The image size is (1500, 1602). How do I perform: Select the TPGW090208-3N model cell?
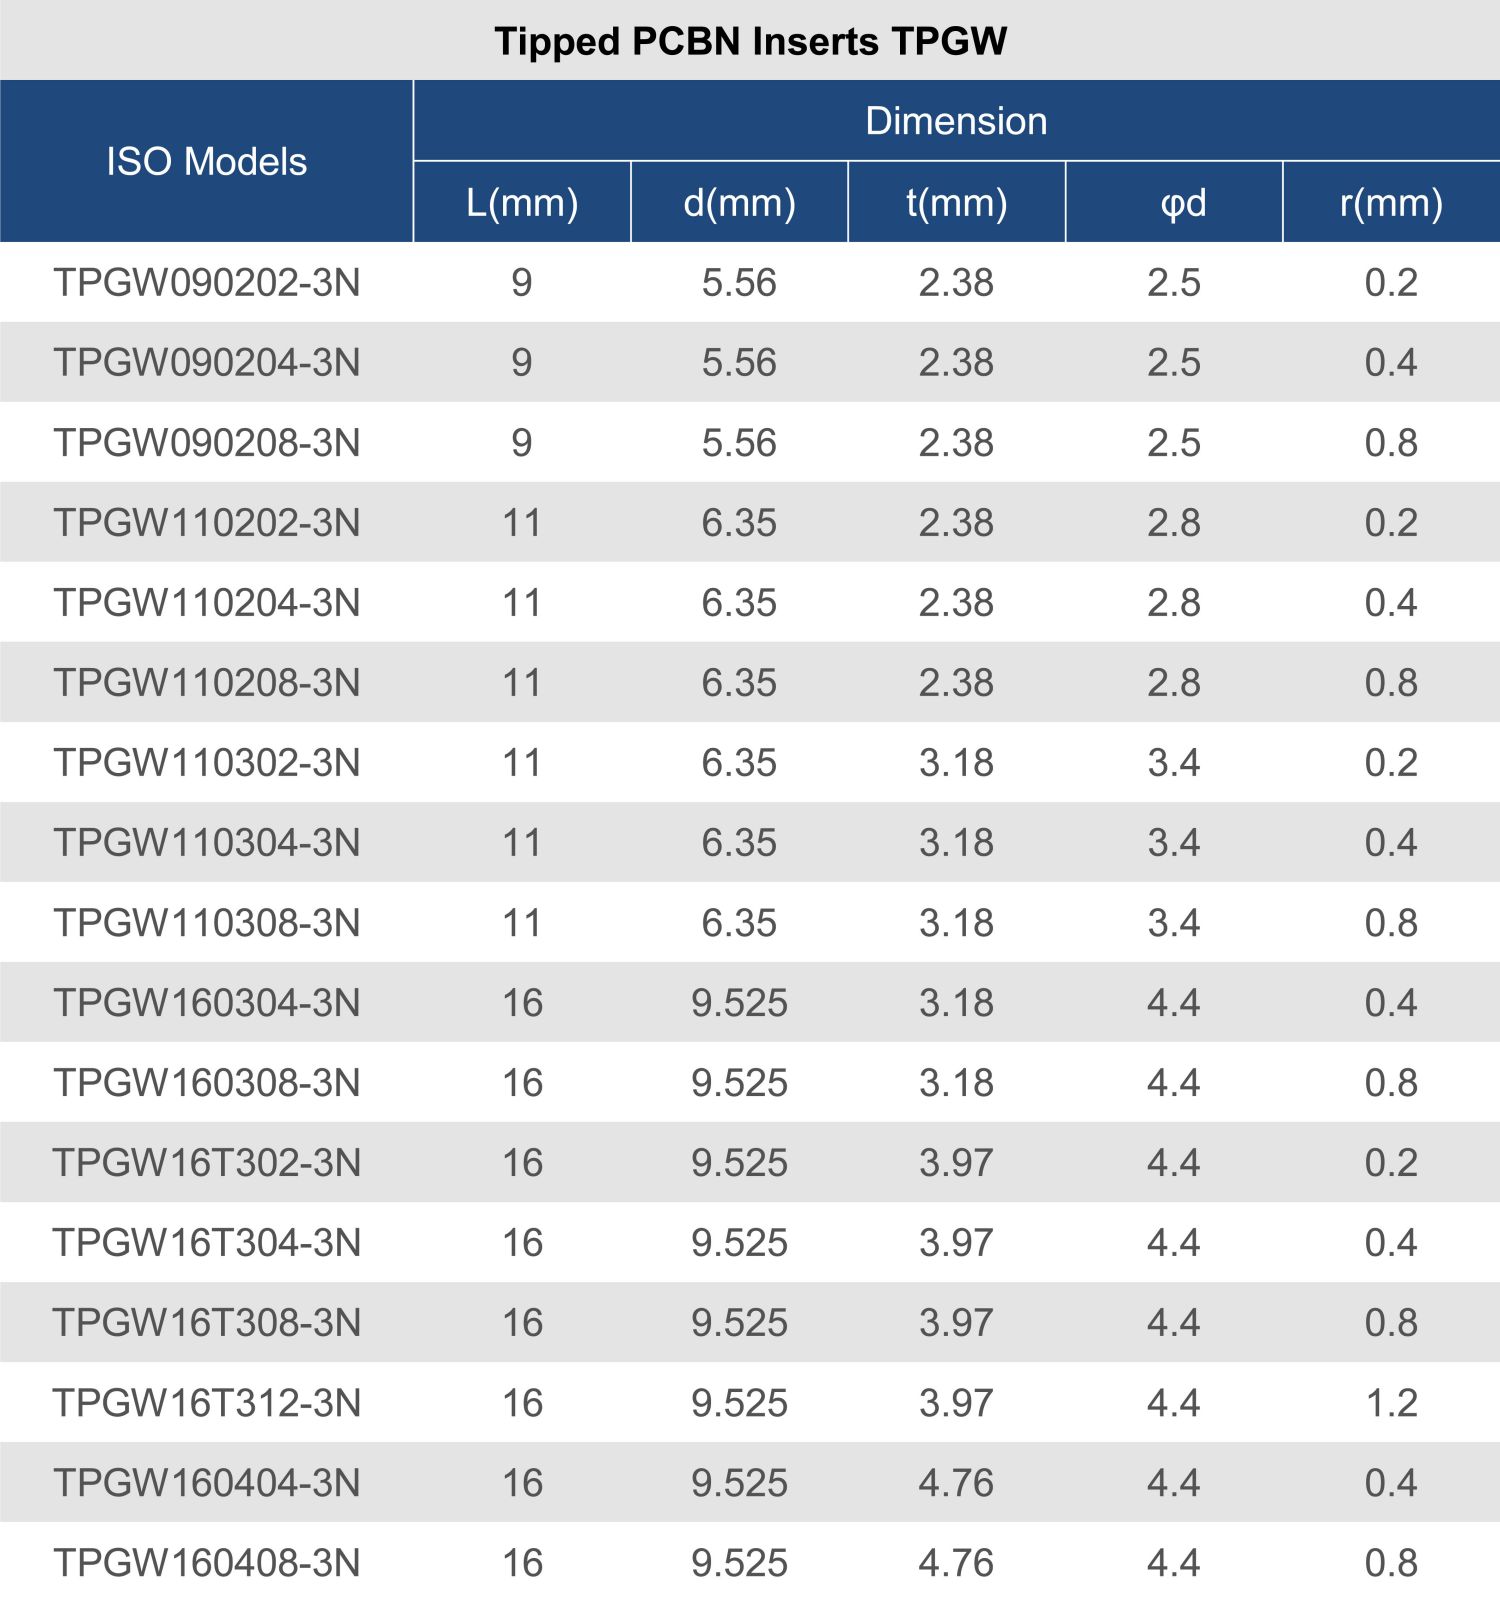pyautogui.click(x=207, y=443)
